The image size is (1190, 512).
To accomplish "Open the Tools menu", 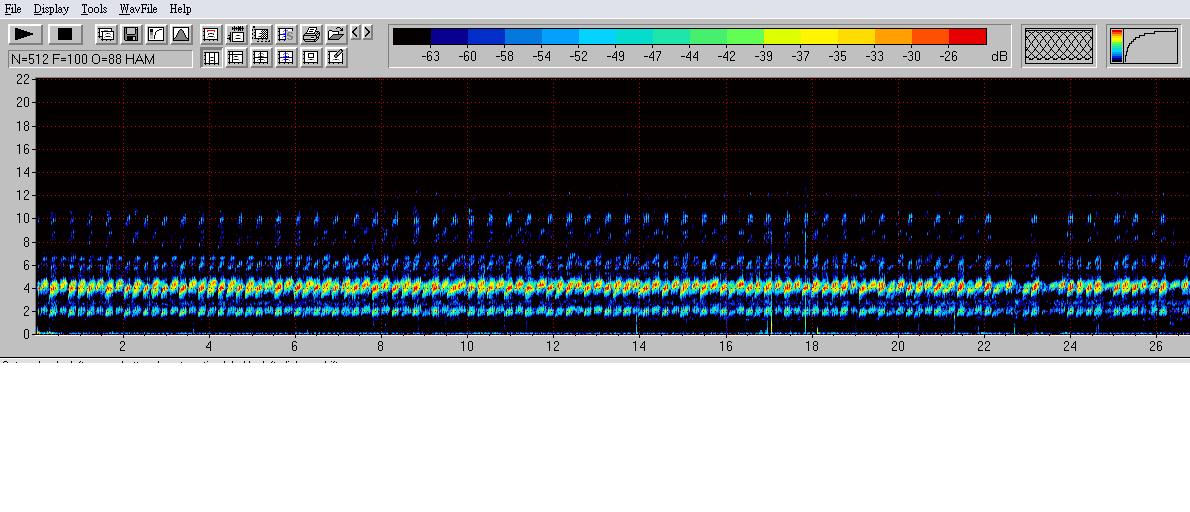I will [x=94, y=9].
